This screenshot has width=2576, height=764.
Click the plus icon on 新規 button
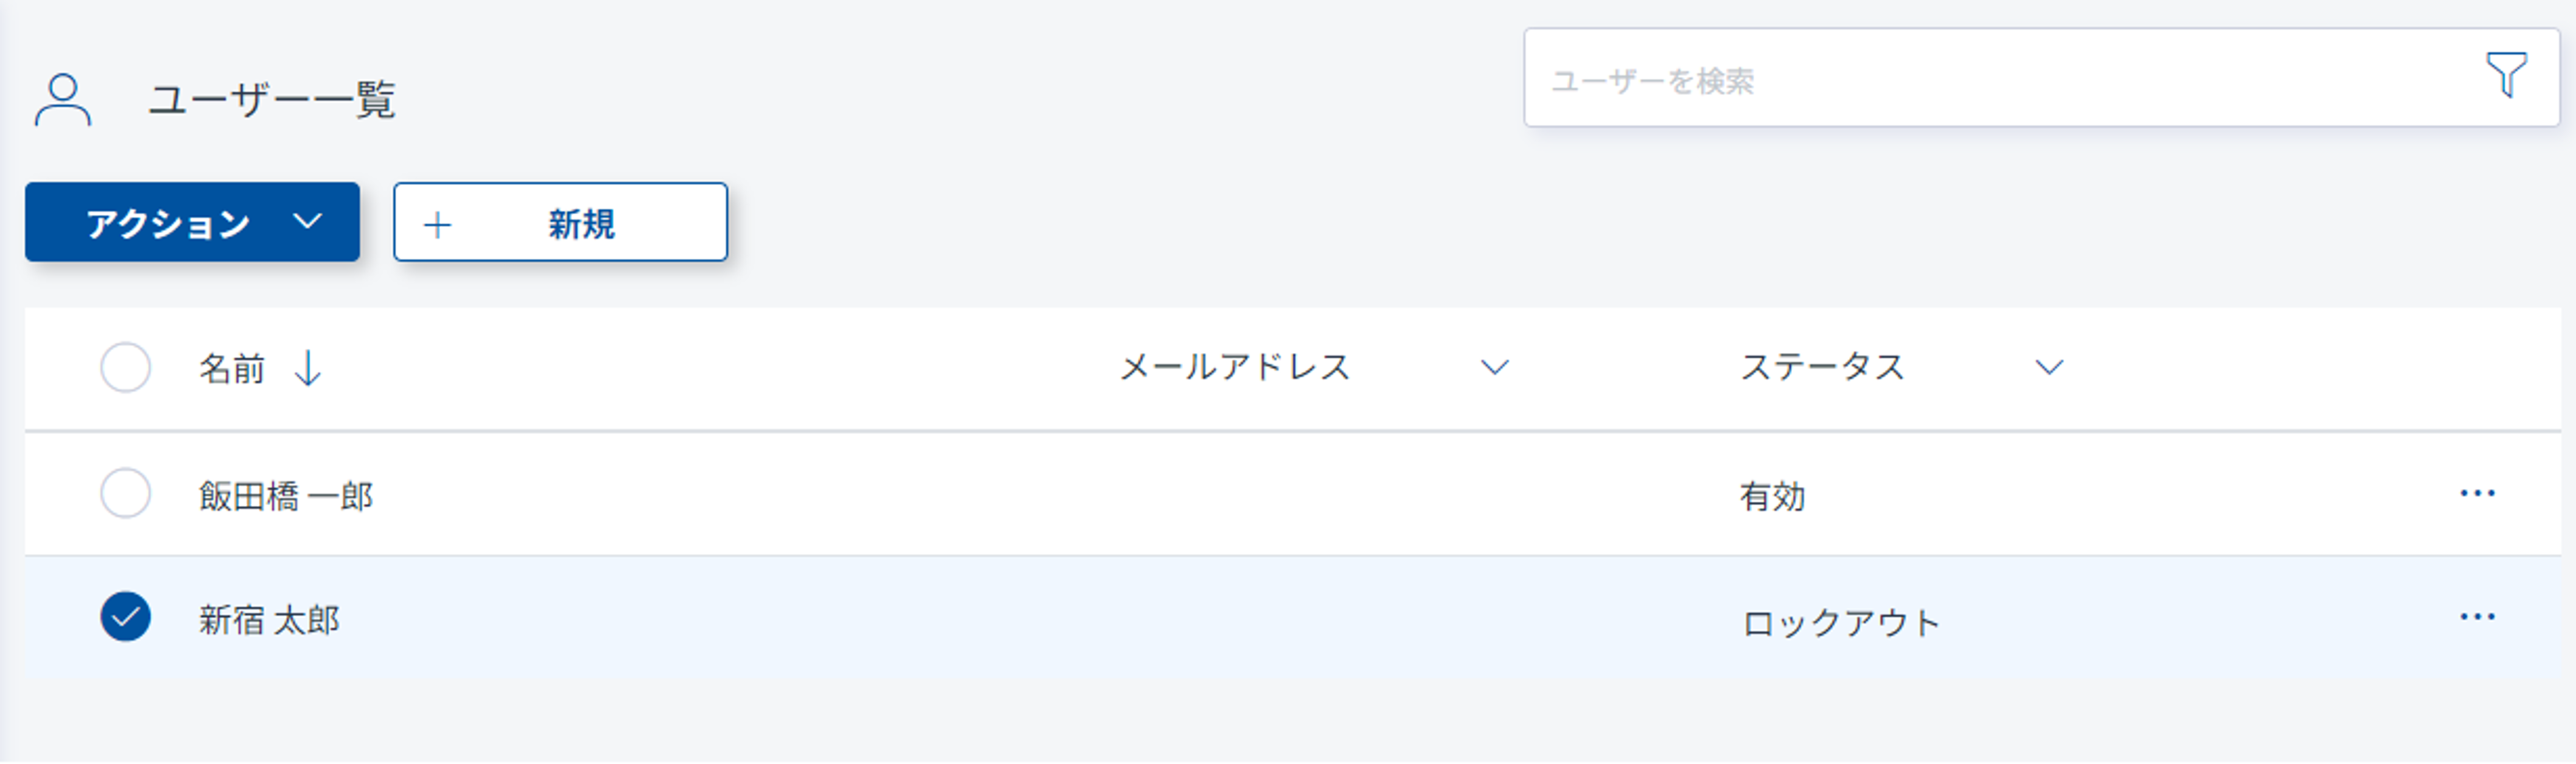(x=437, y=224)
